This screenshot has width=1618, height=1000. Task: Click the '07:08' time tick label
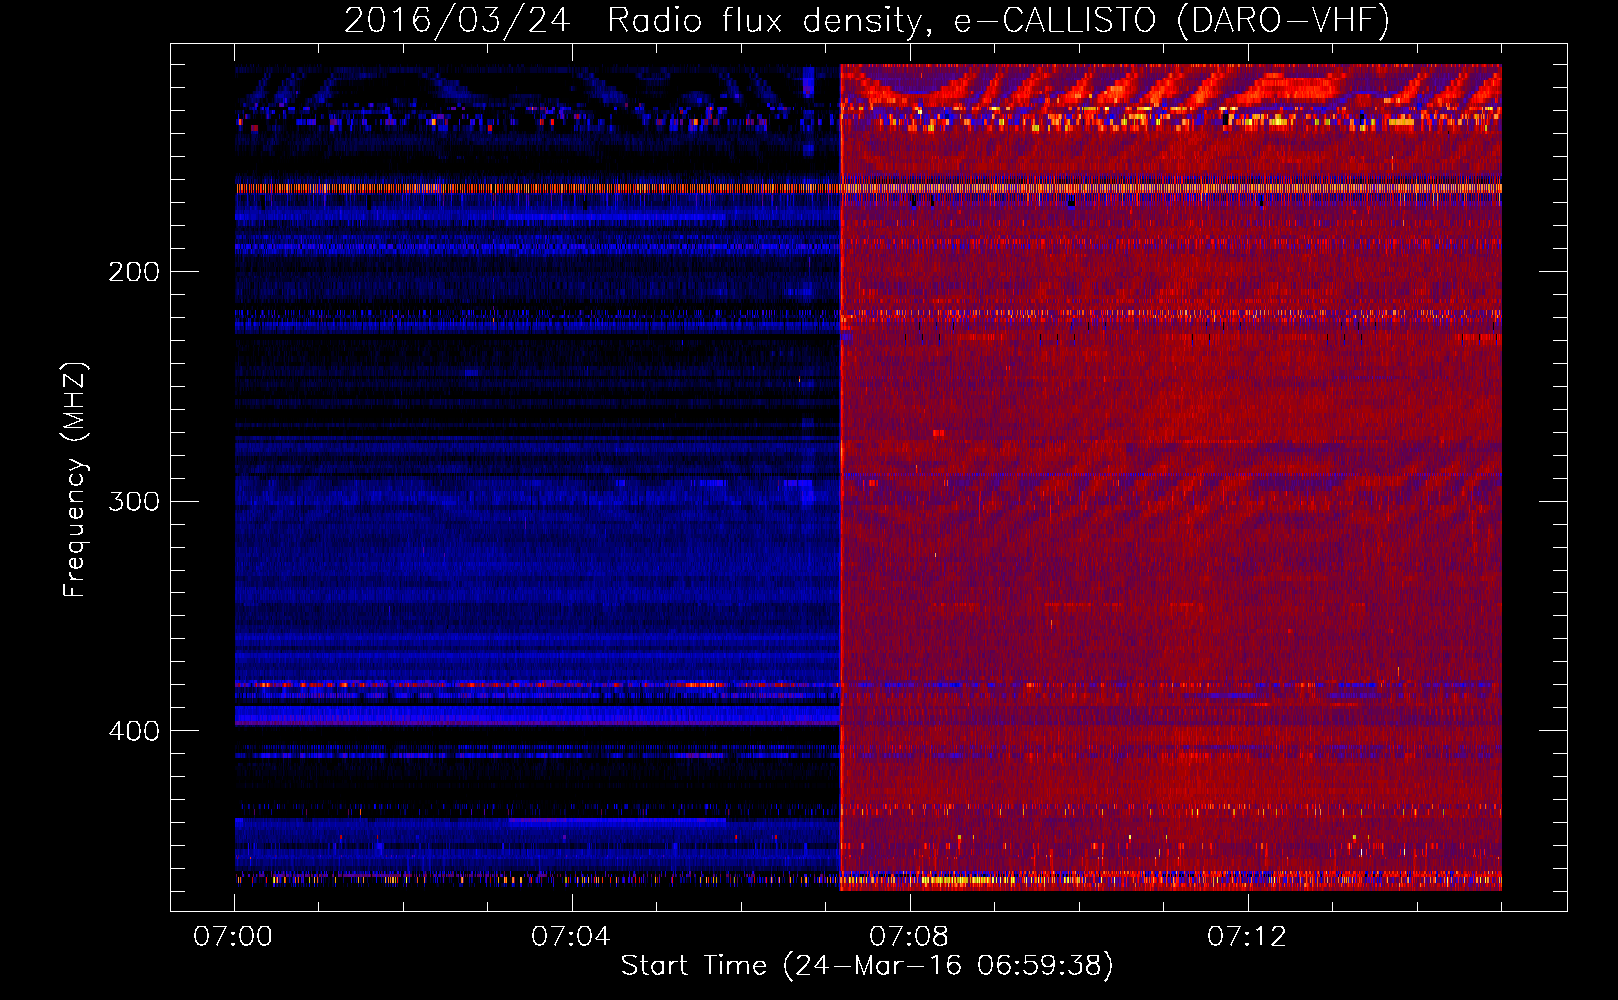pos(909,937)
